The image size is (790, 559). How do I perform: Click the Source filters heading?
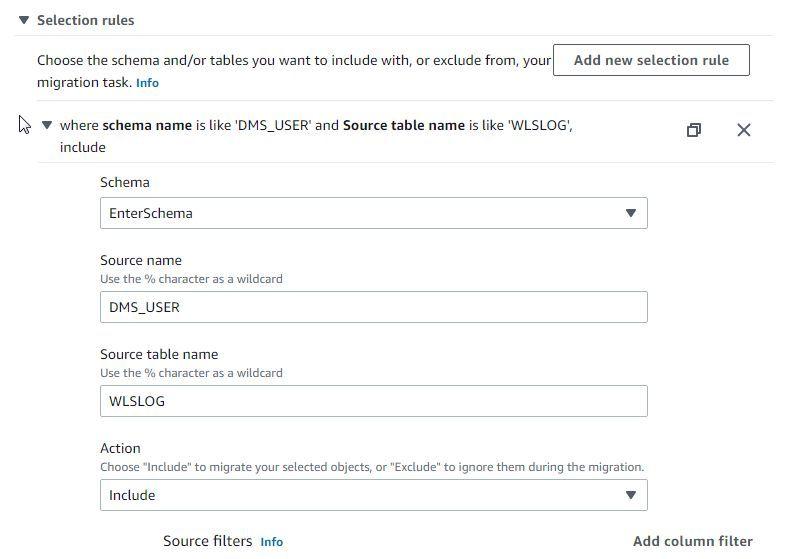[207, 541]
